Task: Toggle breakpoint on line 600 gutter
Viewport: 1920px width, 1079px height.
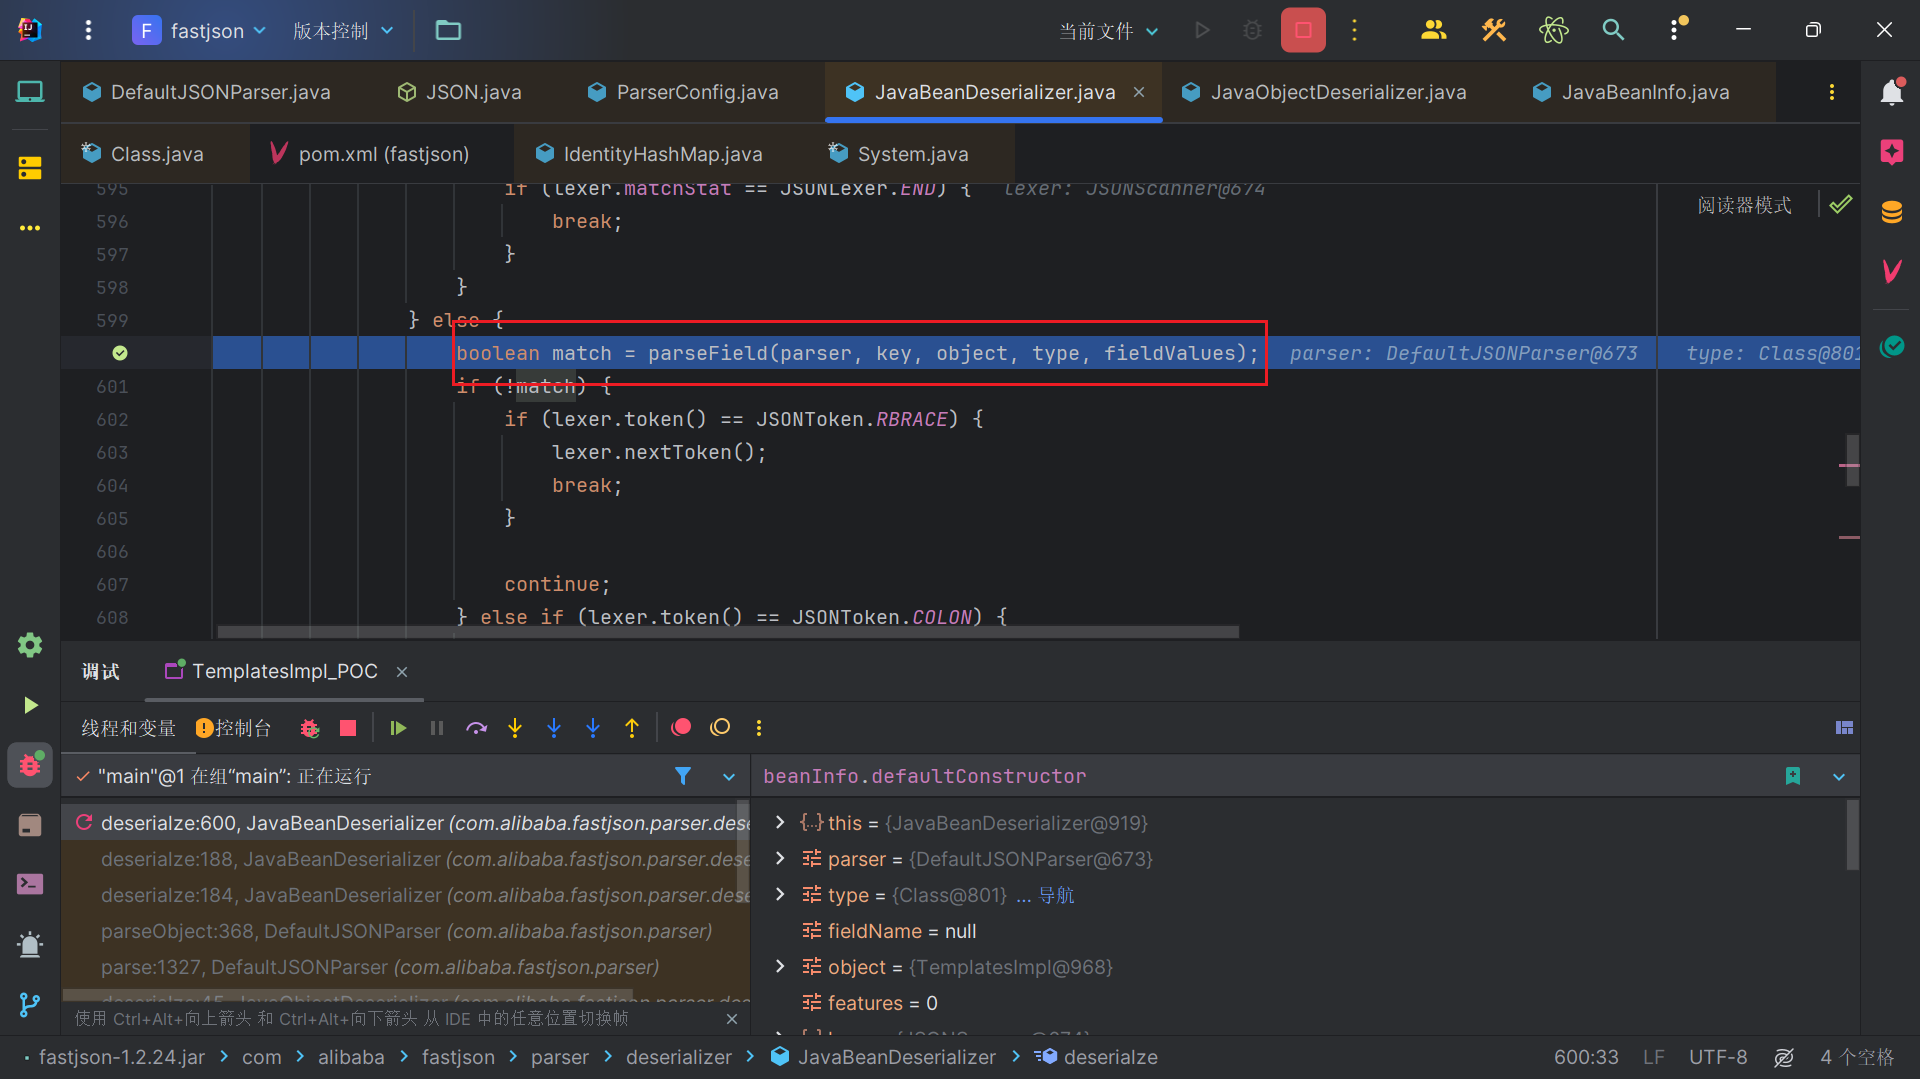Action: point(120,353)
